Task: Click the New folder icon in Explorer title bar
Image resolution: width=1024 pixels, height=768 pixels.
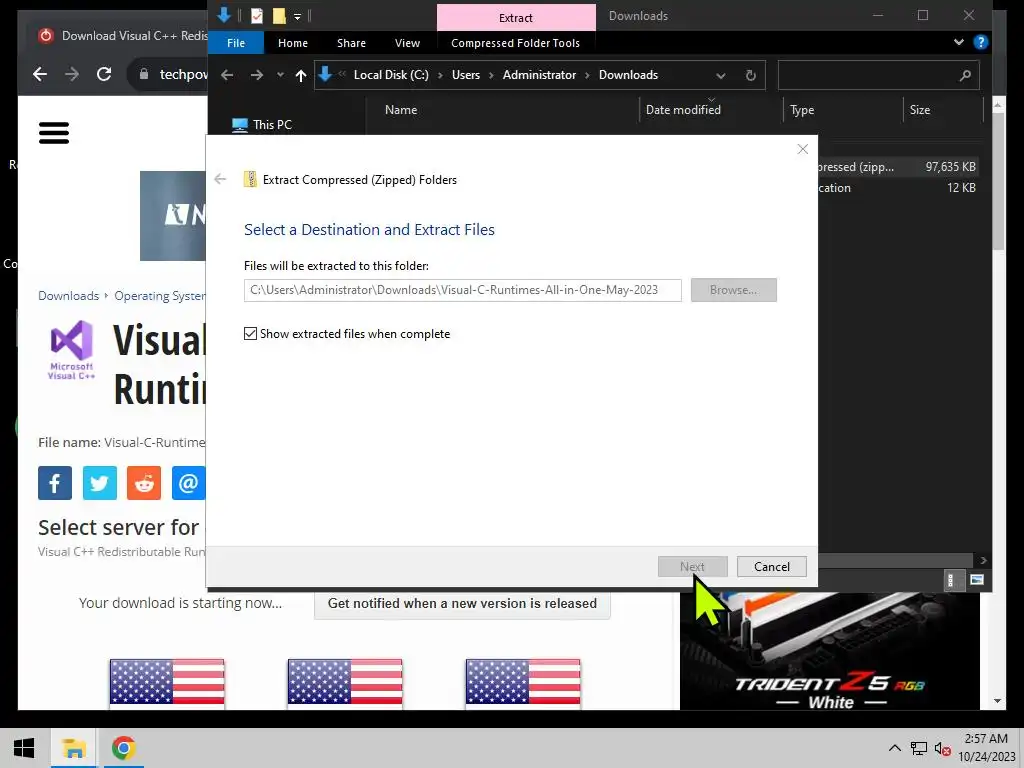Action: pyautogui.click(x=279, y=16)
